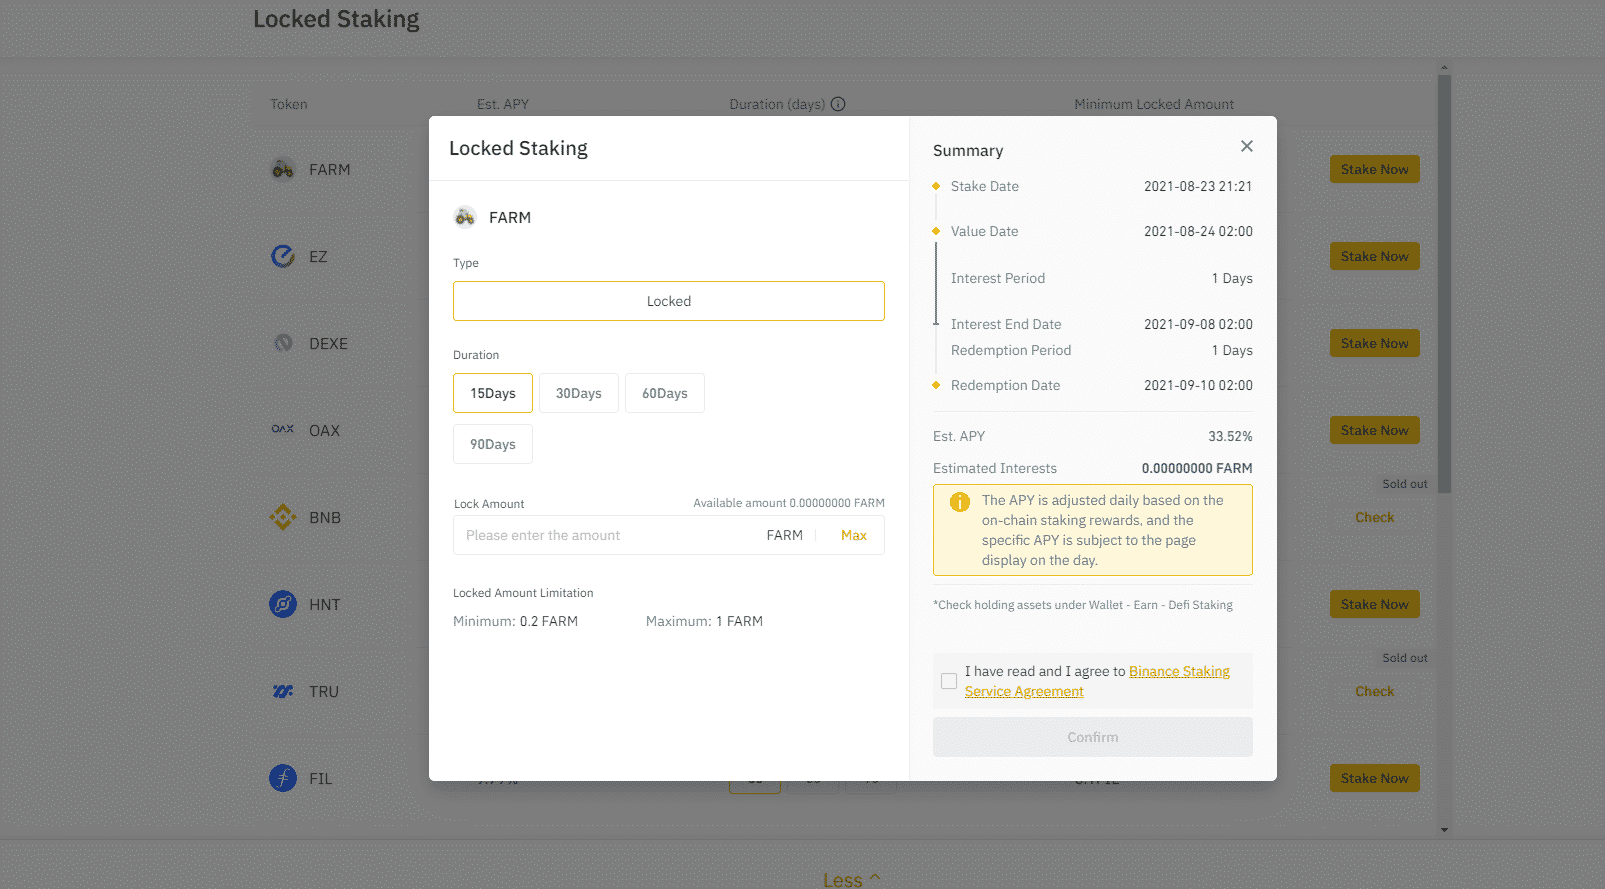The height and width of the screenshot is (889, 1605).
Task: Close the Locked Staking dialog
Action: pos(1246,146)
